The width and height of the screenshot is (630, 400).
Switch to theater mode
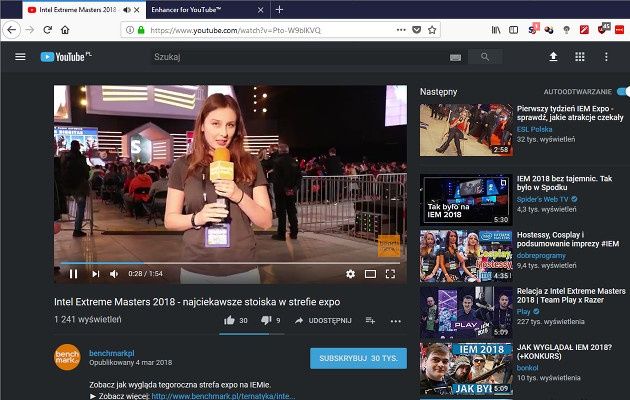click(370, 274)
